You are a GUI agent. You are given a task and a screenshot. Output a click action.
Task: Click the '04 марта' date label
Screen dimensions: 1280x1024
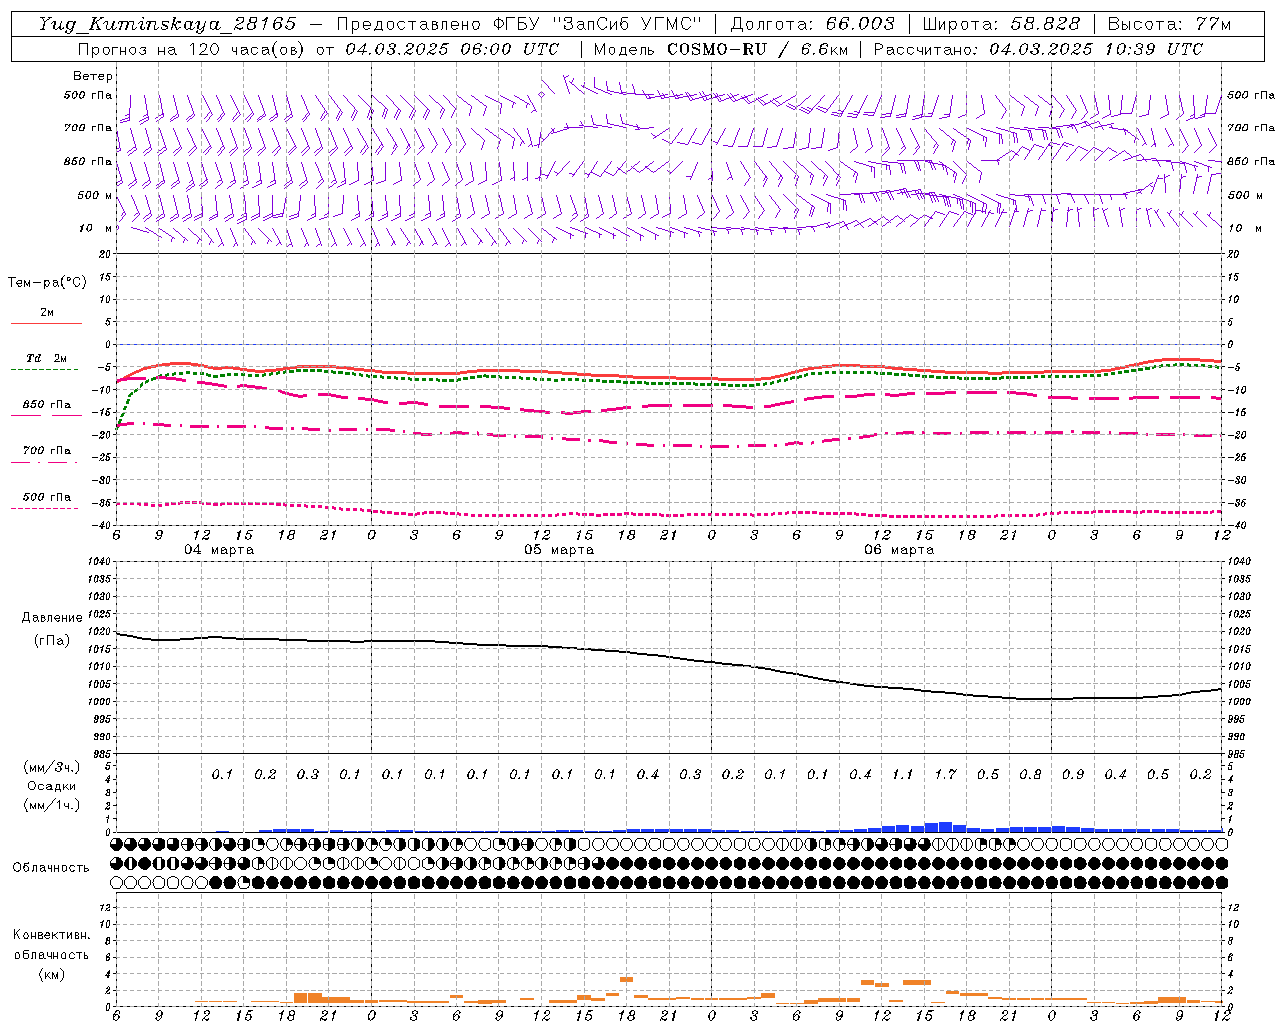[219, 550]
